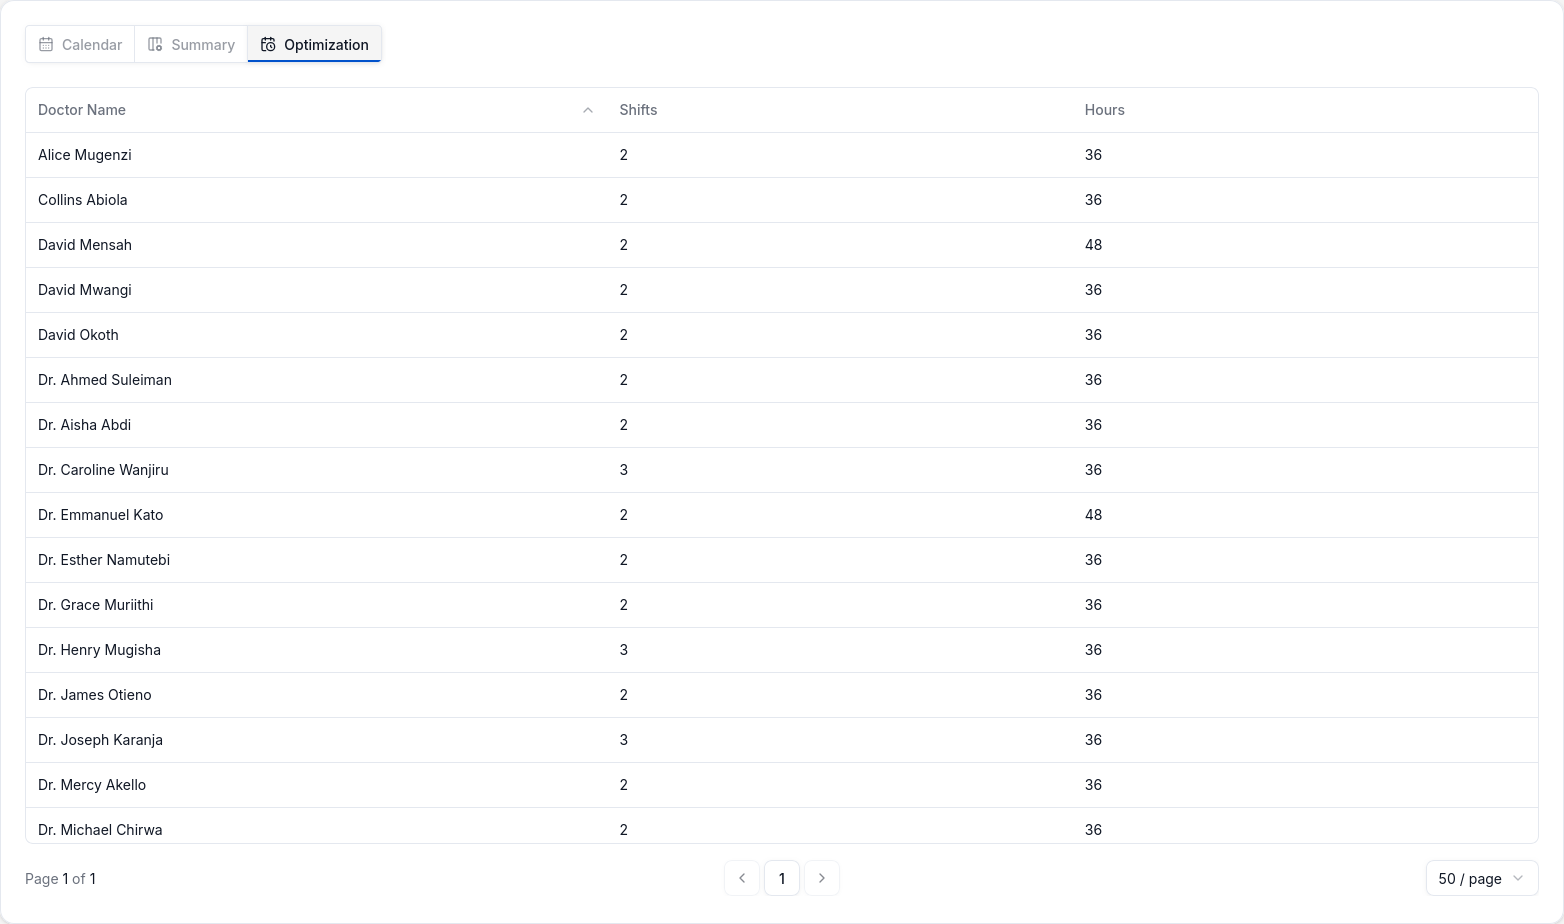Open the Summary tab
Viewport: 1564px width, 924px height.
(x=191, y=44)
